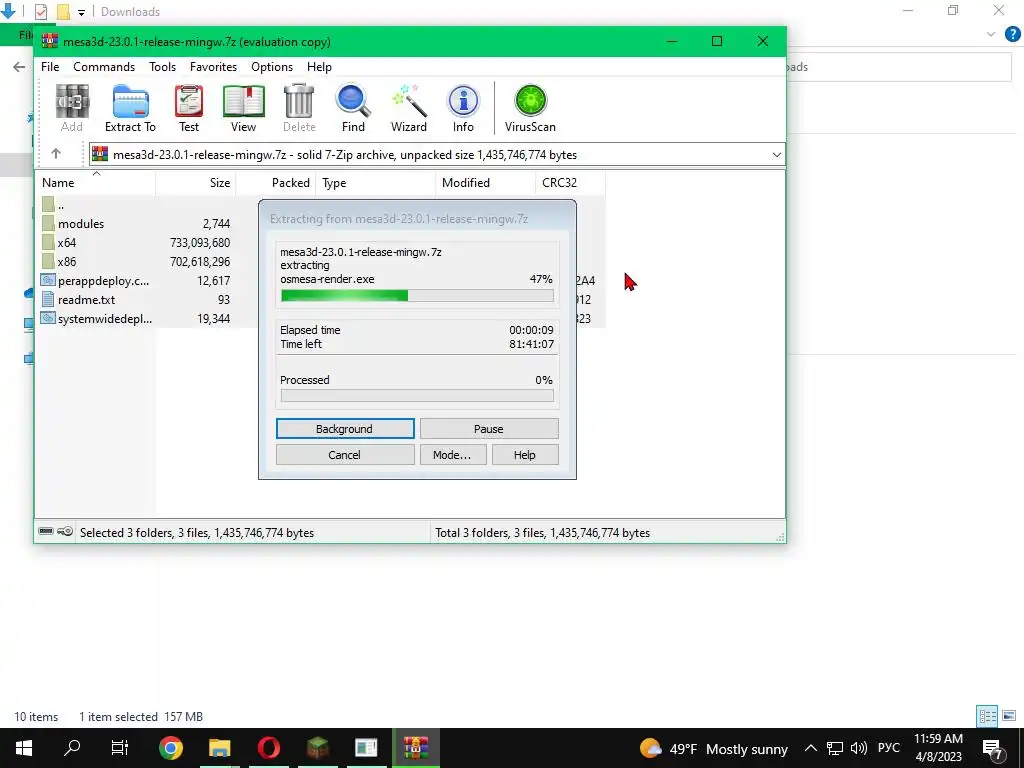The height and width of the screenshot is (768, 1024).
Task: Send extraction to Background
Action: click(x=345, y=428)
